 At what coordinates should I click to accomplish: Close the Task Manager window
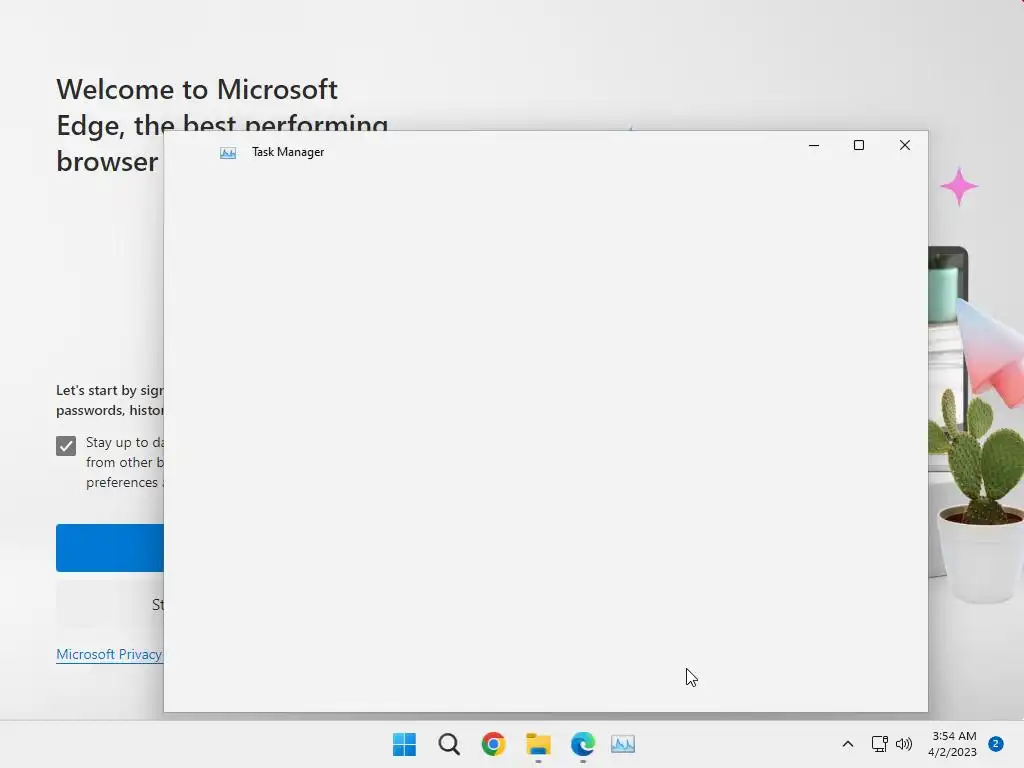[904, 146]
